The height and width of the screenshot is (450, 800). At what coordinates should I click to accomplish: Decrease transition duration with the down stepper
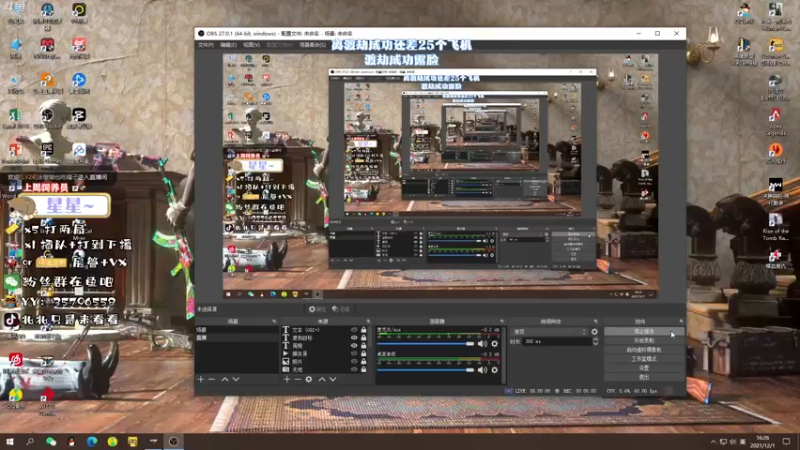point(595,344)
